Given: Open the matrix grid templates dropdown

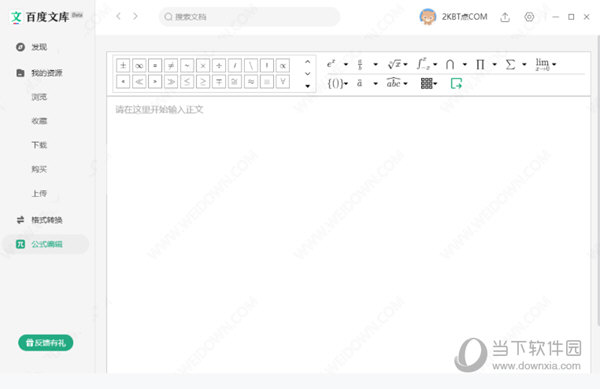Looking at the screenshot, I should coord(429,83).
